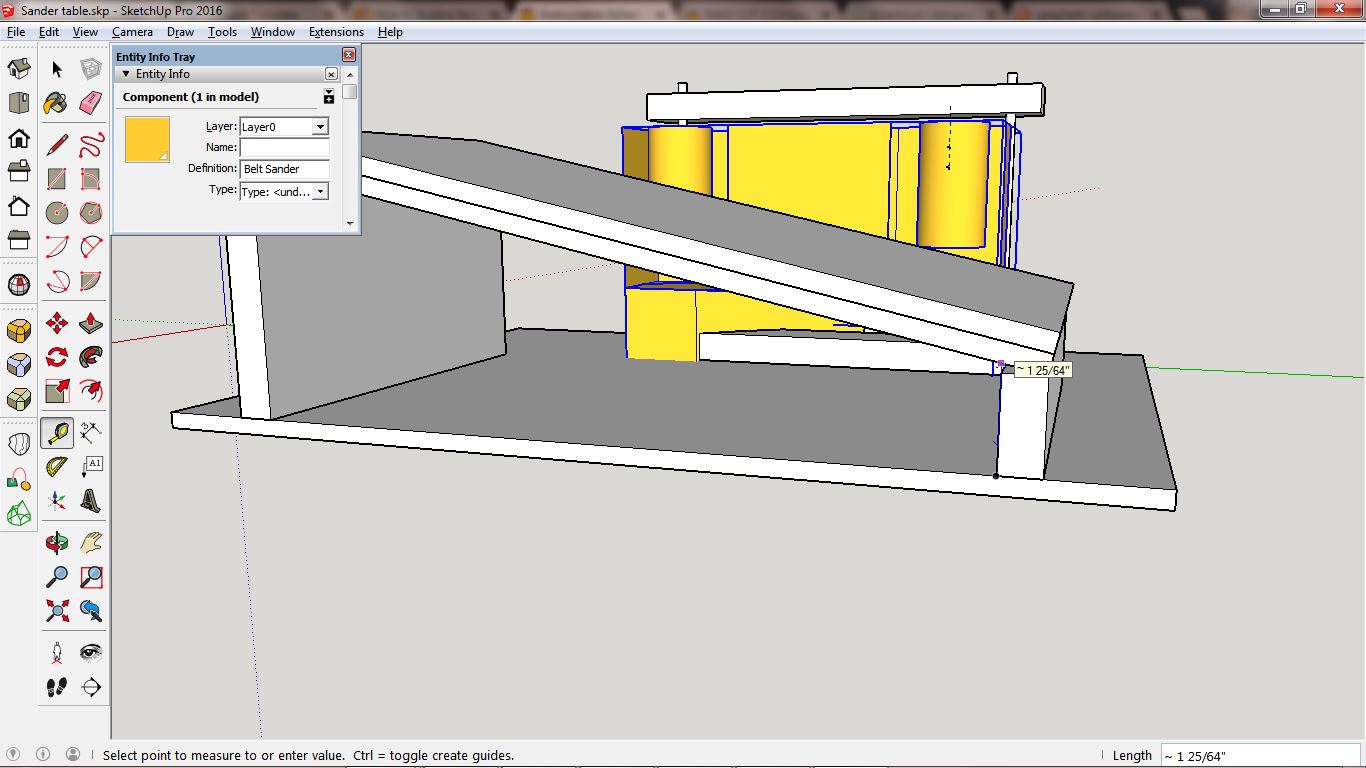
Task: Activate the Push/Pull tool
Action: (x=90, y=323)
